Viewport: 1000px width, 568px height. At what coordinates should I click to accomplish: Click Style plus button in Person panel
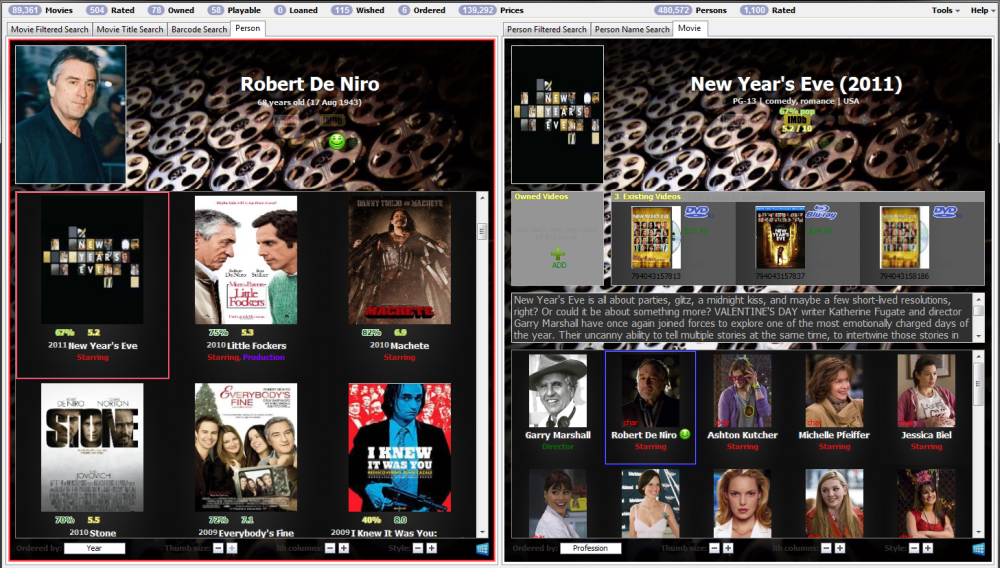click(432, 548)
